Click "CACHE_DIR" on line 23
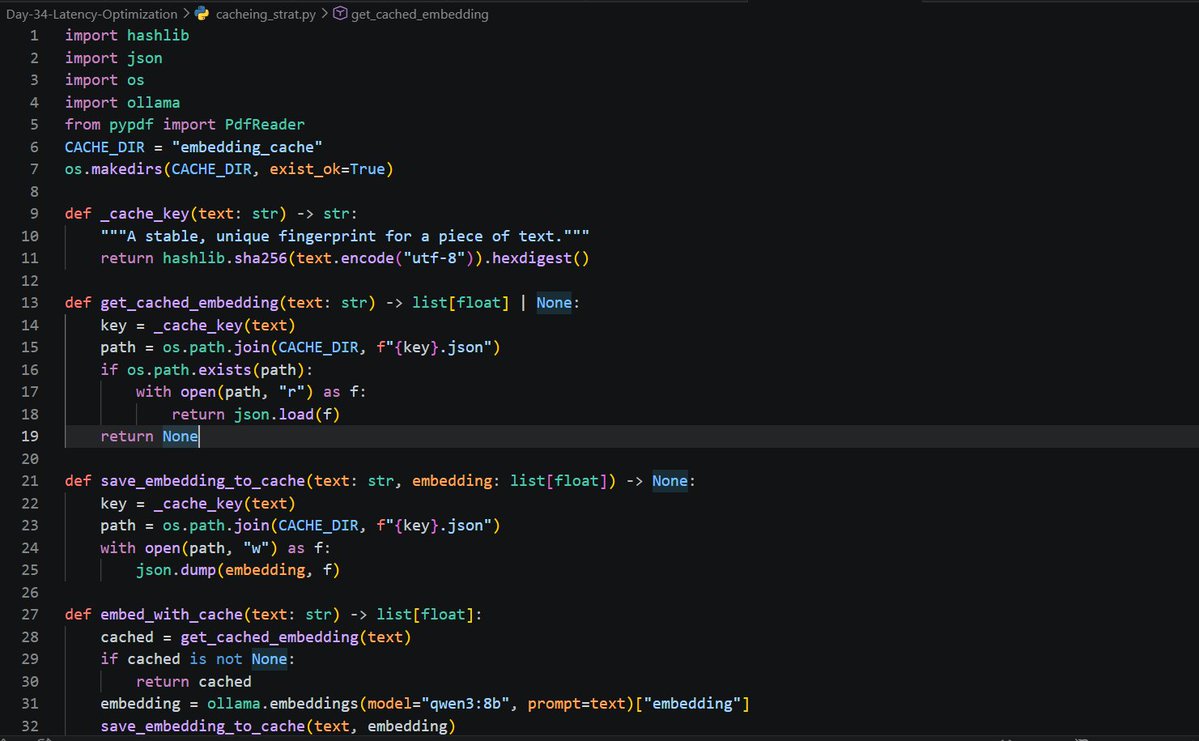The width and height of the screenshot is (1199, 741). (x=318, y=526)
